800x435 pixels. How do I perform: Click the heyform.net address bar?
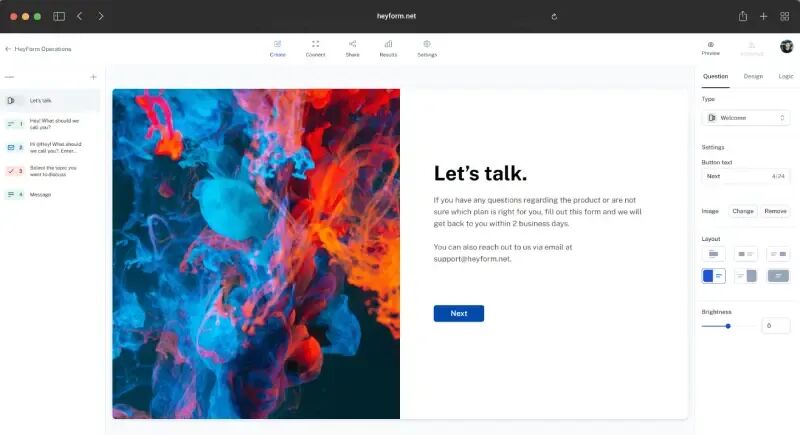coord(396,16)
